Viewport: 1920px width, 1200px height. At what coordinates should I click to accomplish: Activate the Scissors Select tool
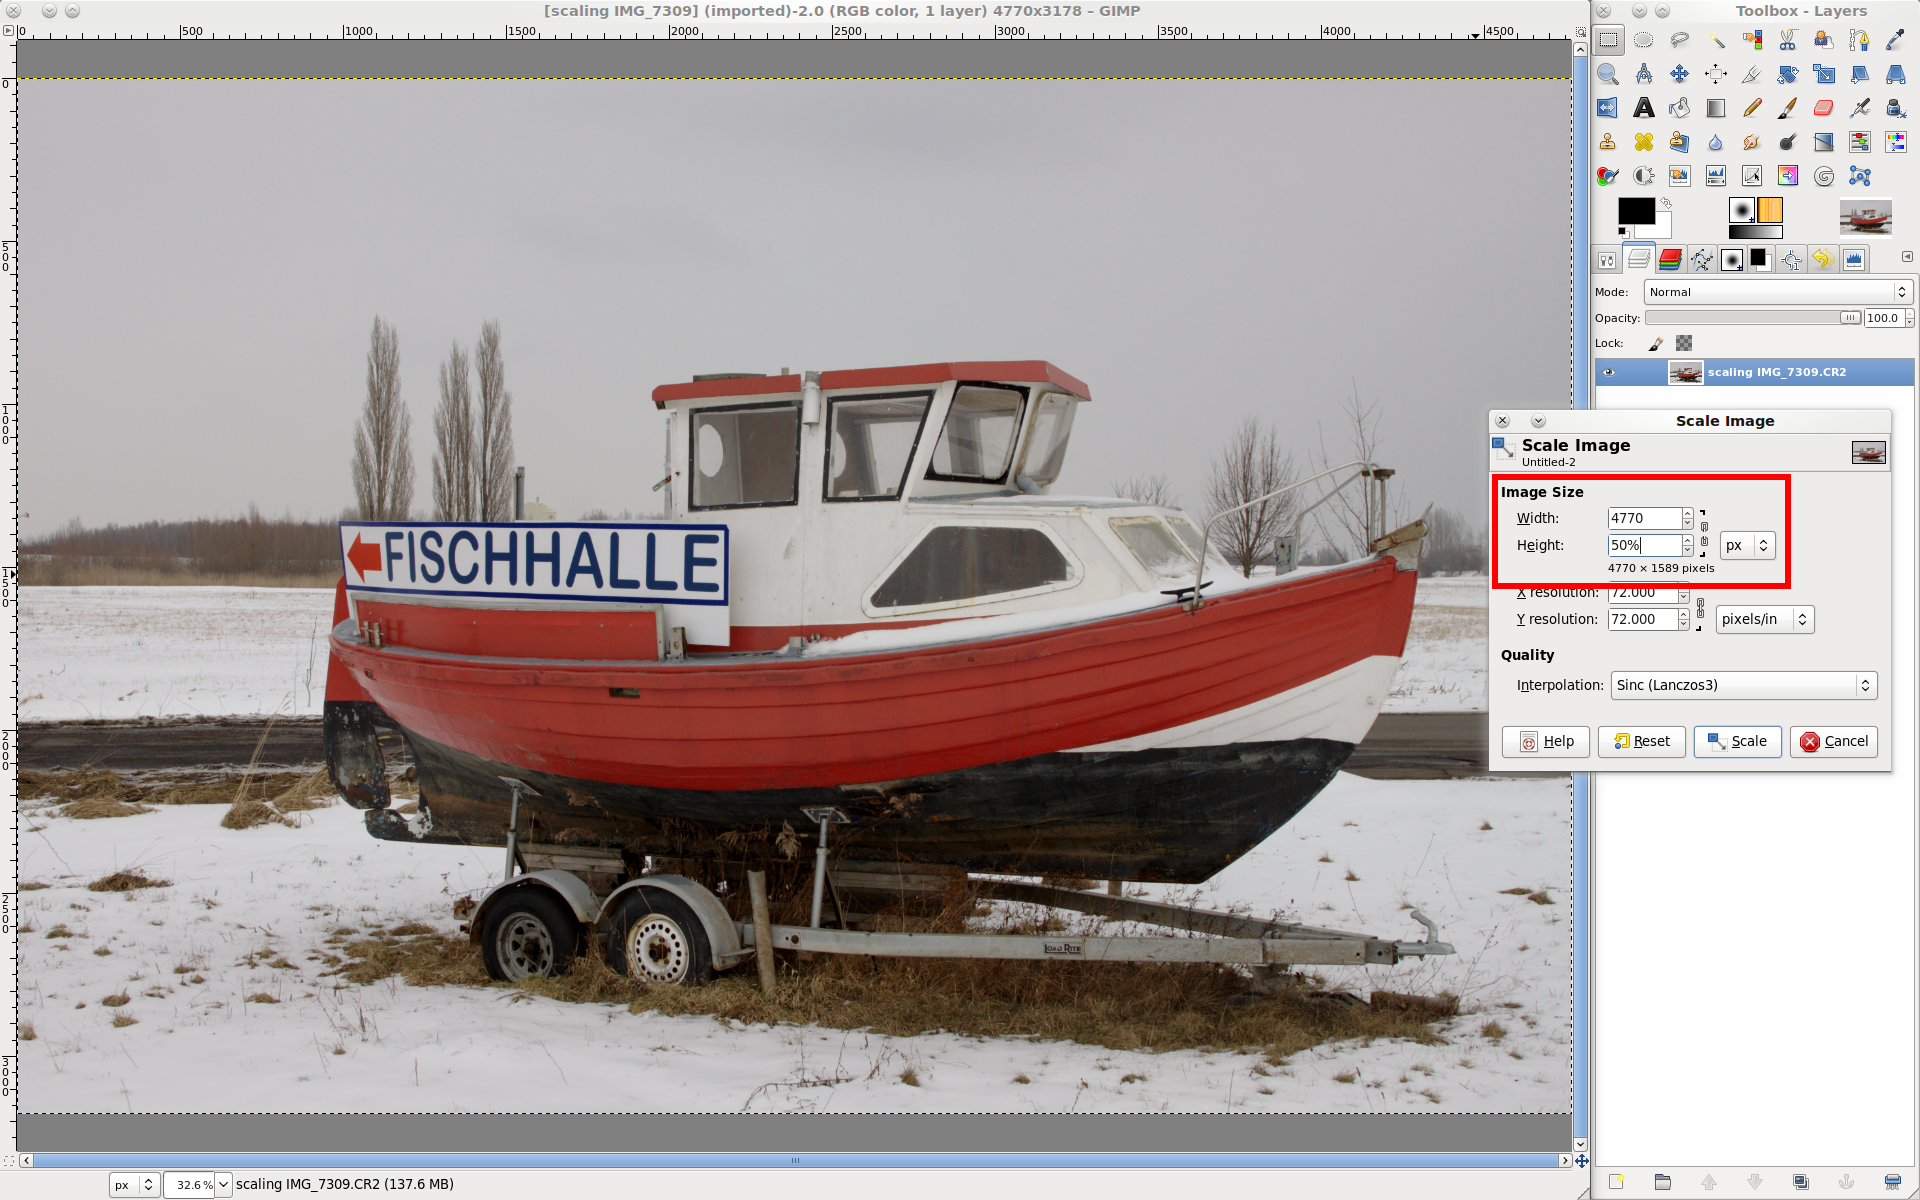tap(1787, 40)
